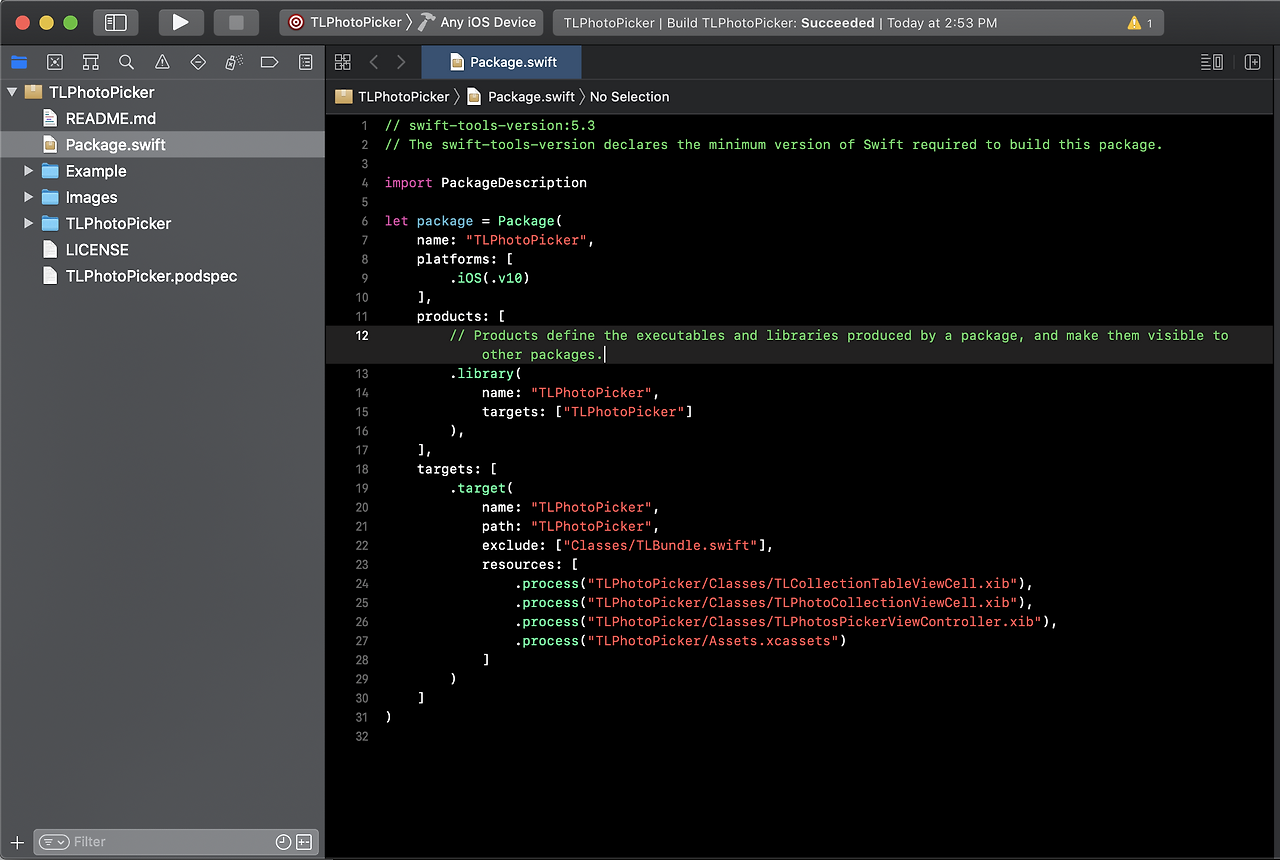
Task: Click TLPhotoPicker in the jump bar
Action: (403, 97)
